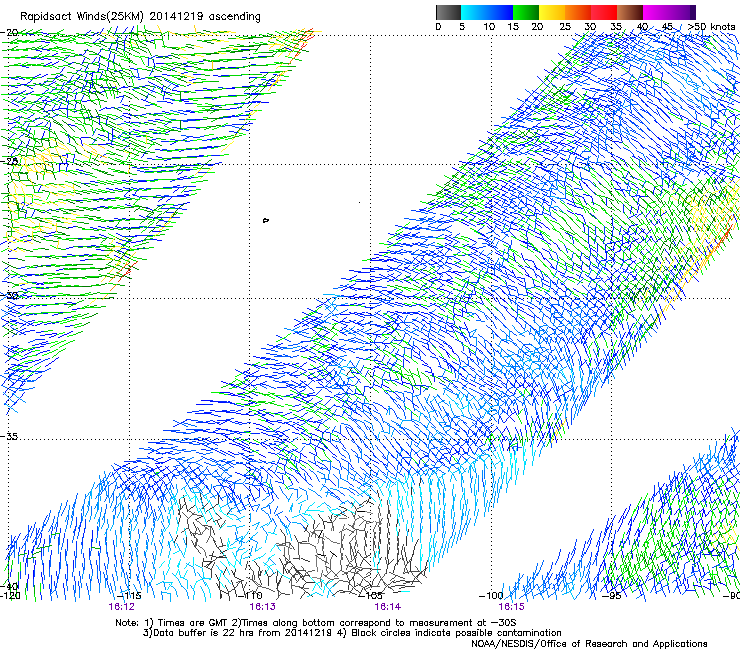This screenshot has height=650, width=740.
Task: Click the time label 16:12
Action: pyautogui.click(x=121, y=607)
